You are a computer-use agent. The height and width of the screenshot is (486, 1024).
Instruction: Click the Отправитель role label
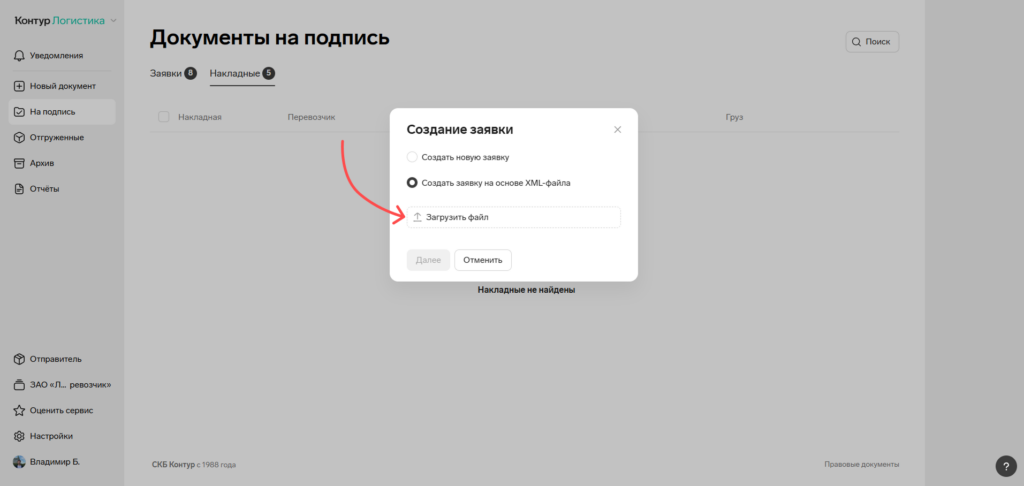pos(56,359)
